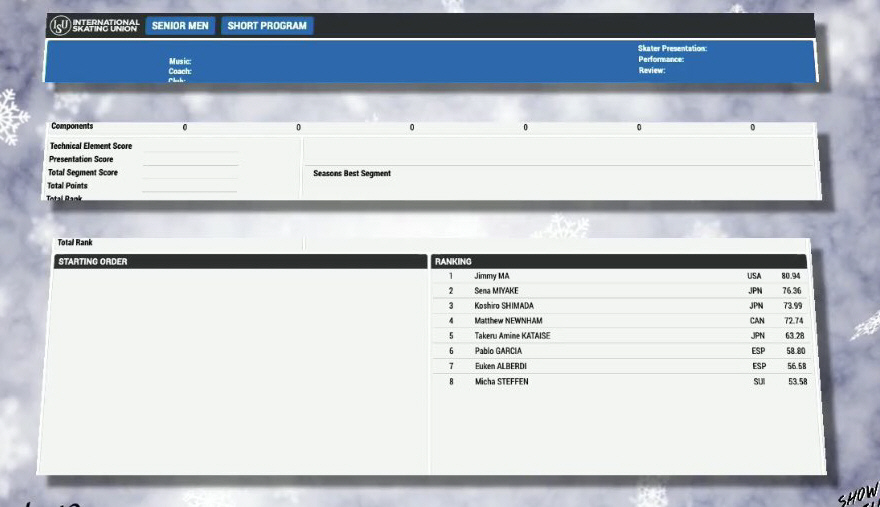Click Total Segment Score label
This screenshot has width=880, height=507.
tap(83, 172)
